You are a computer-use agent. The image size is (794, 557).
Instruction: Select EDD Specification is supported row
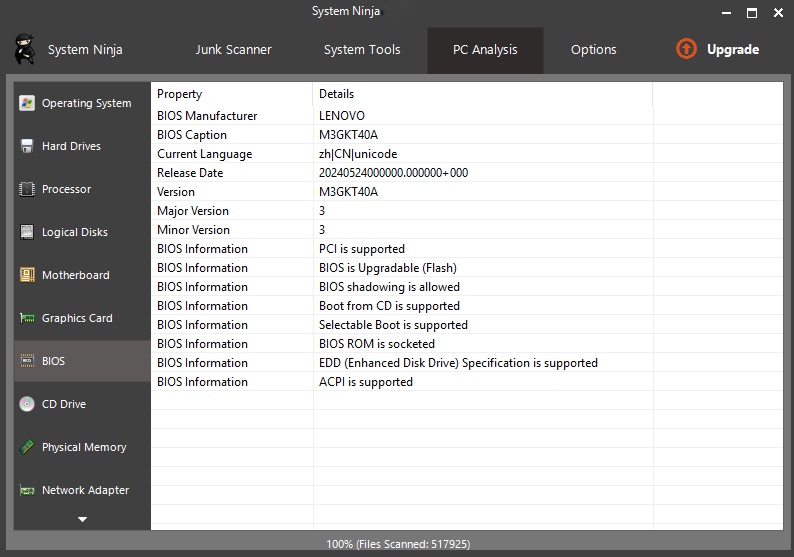(467, 363)
